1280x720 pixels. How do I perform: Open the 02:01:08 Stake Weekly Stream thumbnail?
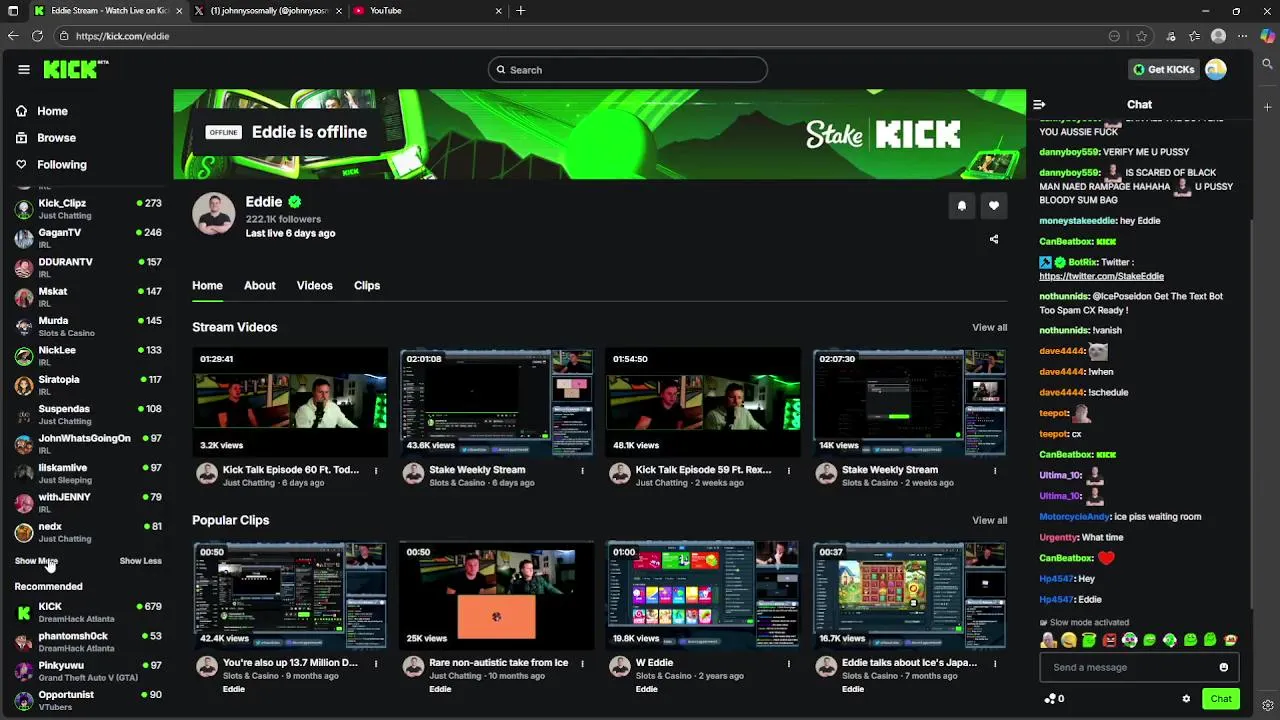click(497, 402)
